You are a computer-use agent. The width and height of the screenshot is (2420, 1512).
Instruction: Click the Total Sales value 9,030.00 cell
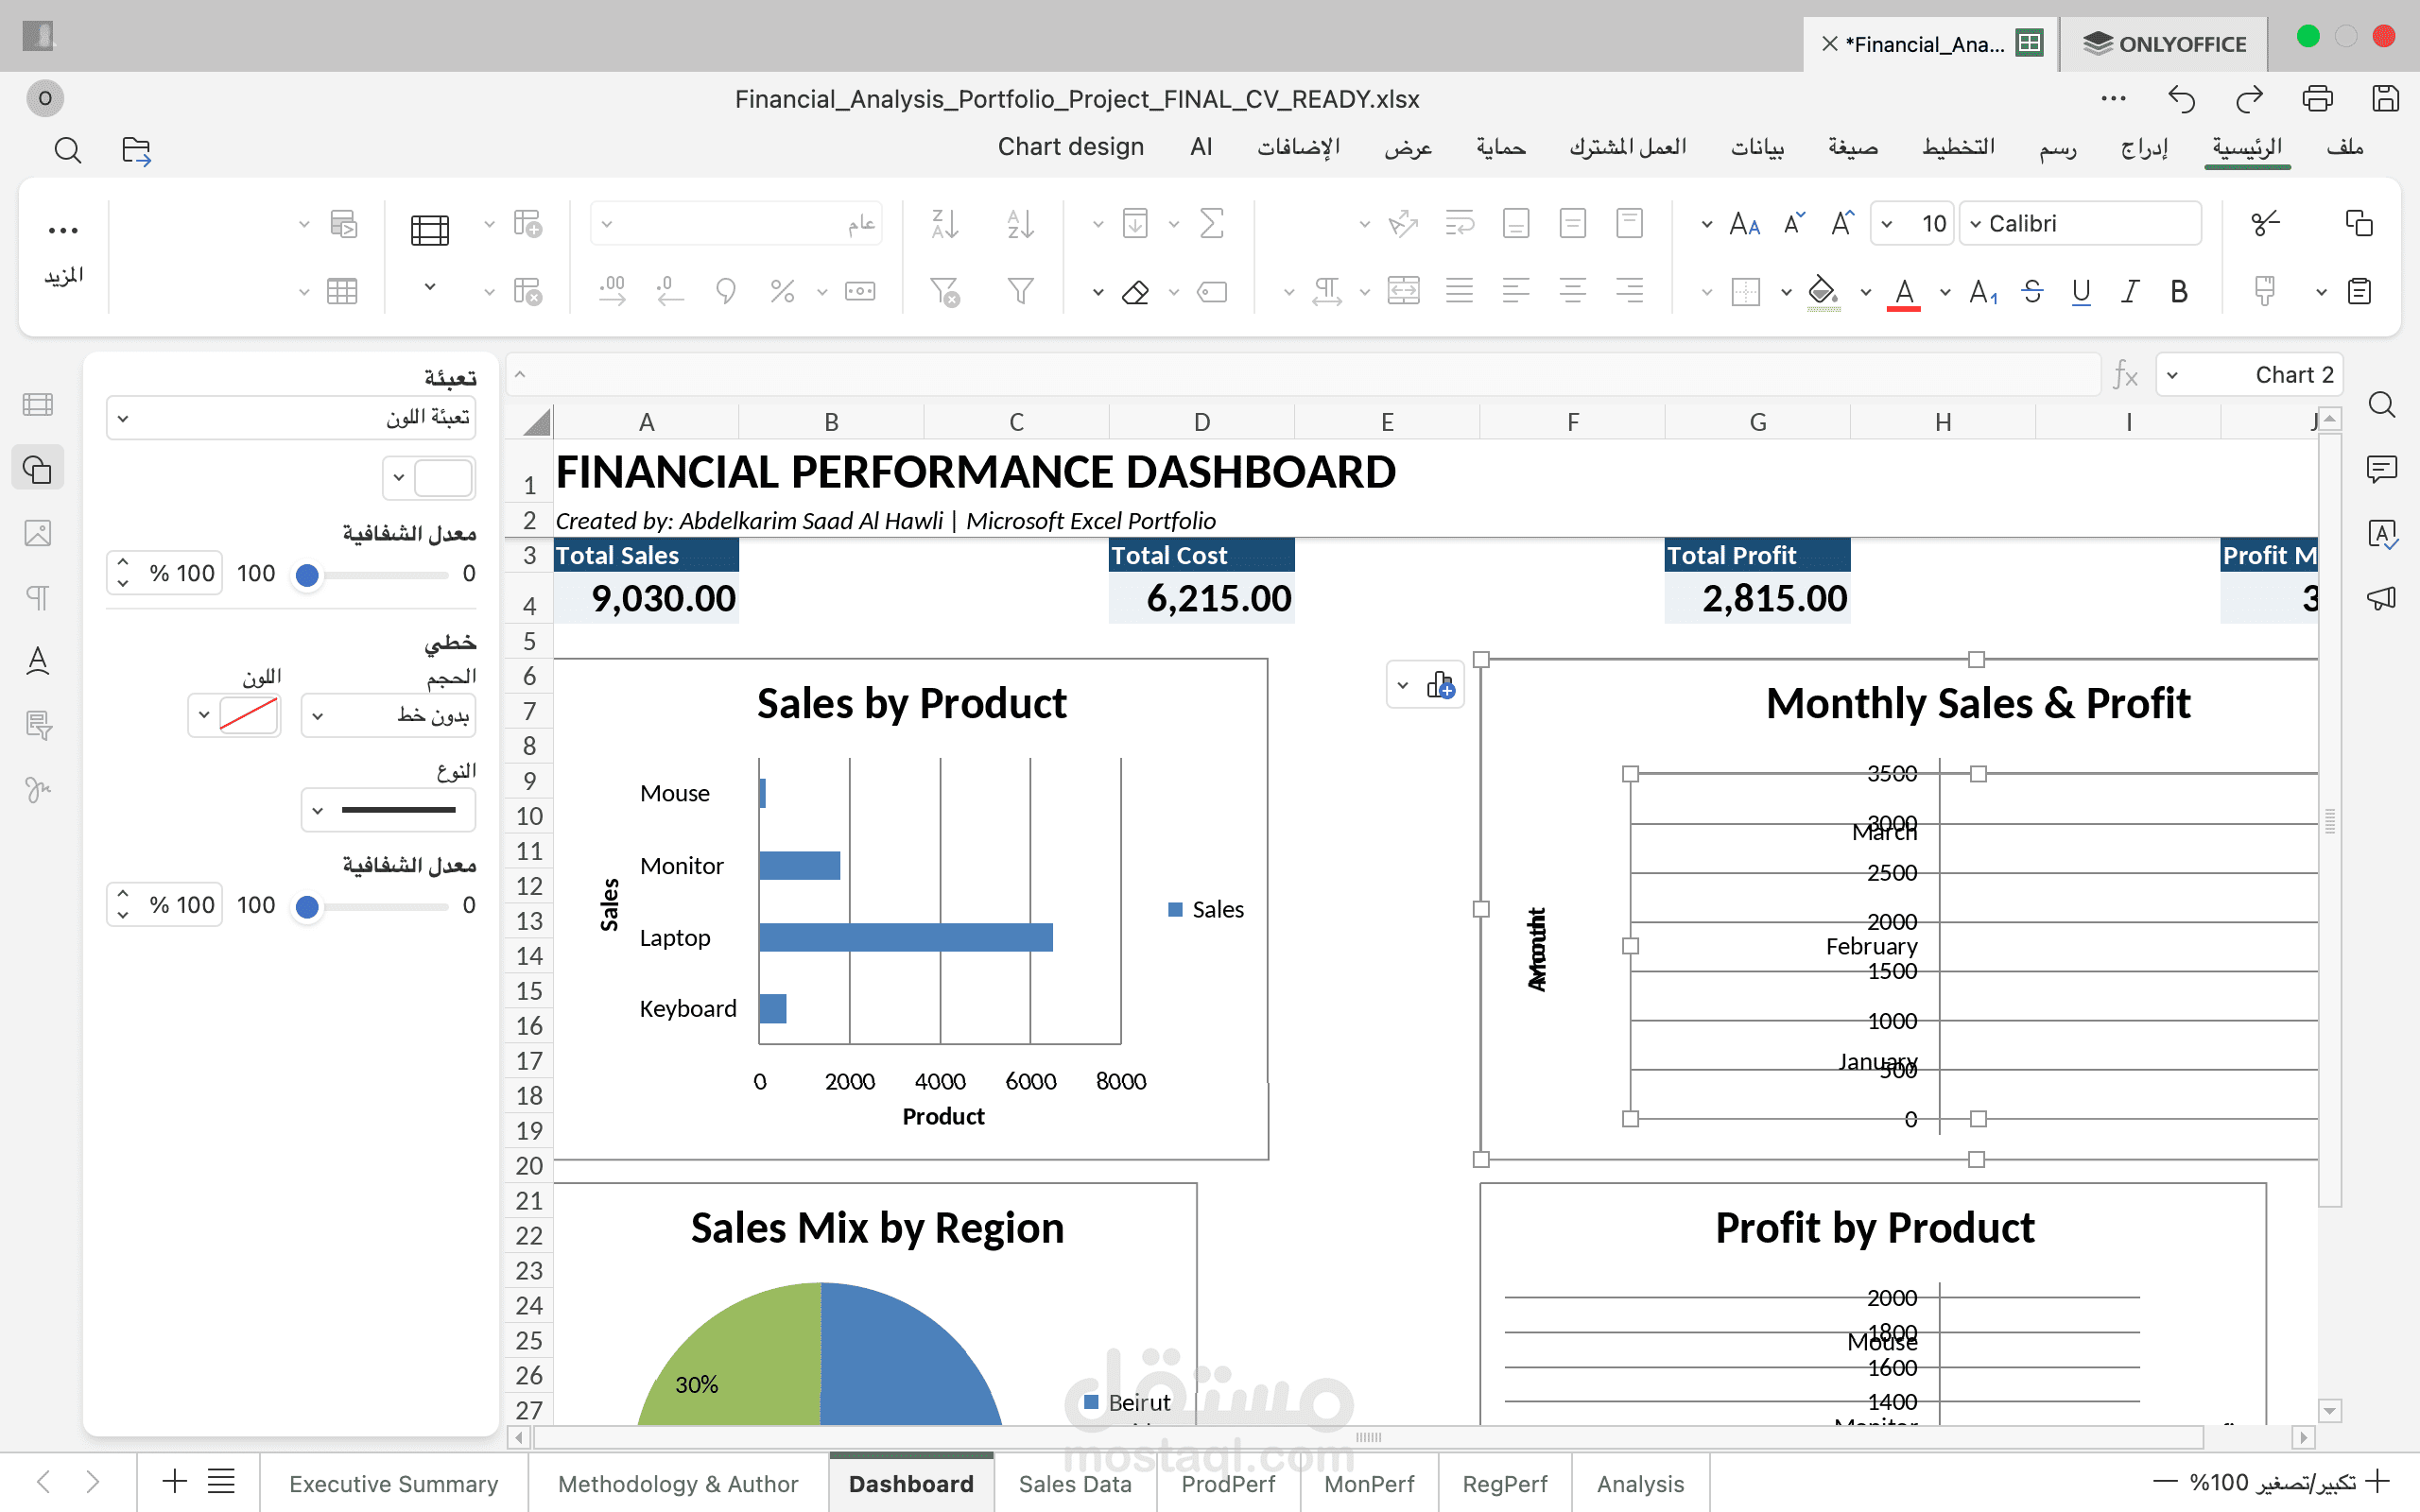pyautogui.click(x=646, y=598)
